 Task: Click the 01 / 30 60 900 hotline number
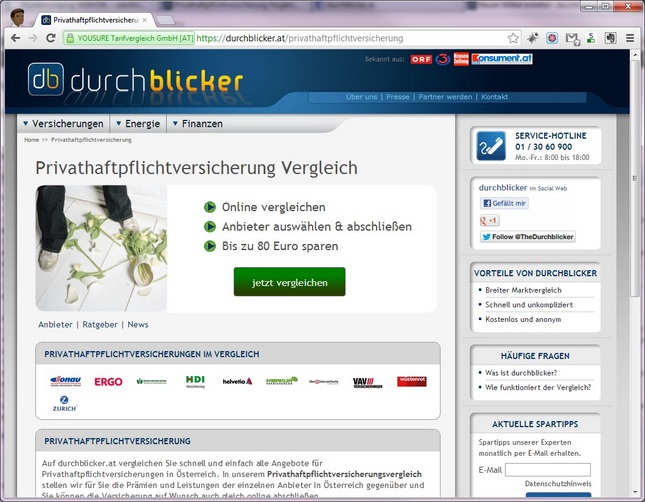543,146
